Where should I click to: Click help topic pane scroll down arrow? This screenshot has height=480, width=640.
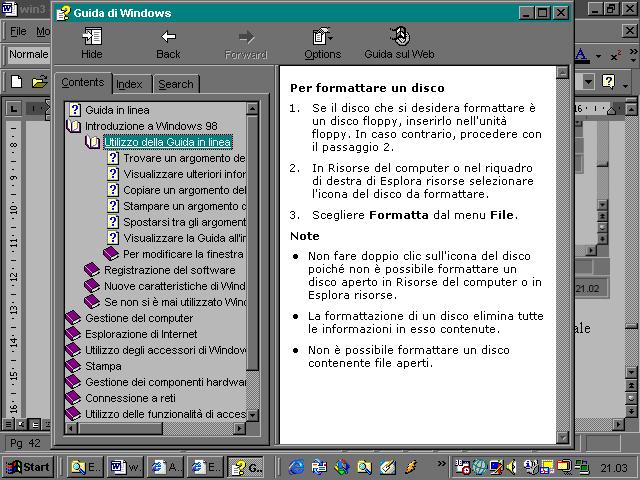click(x=562, y=438)
